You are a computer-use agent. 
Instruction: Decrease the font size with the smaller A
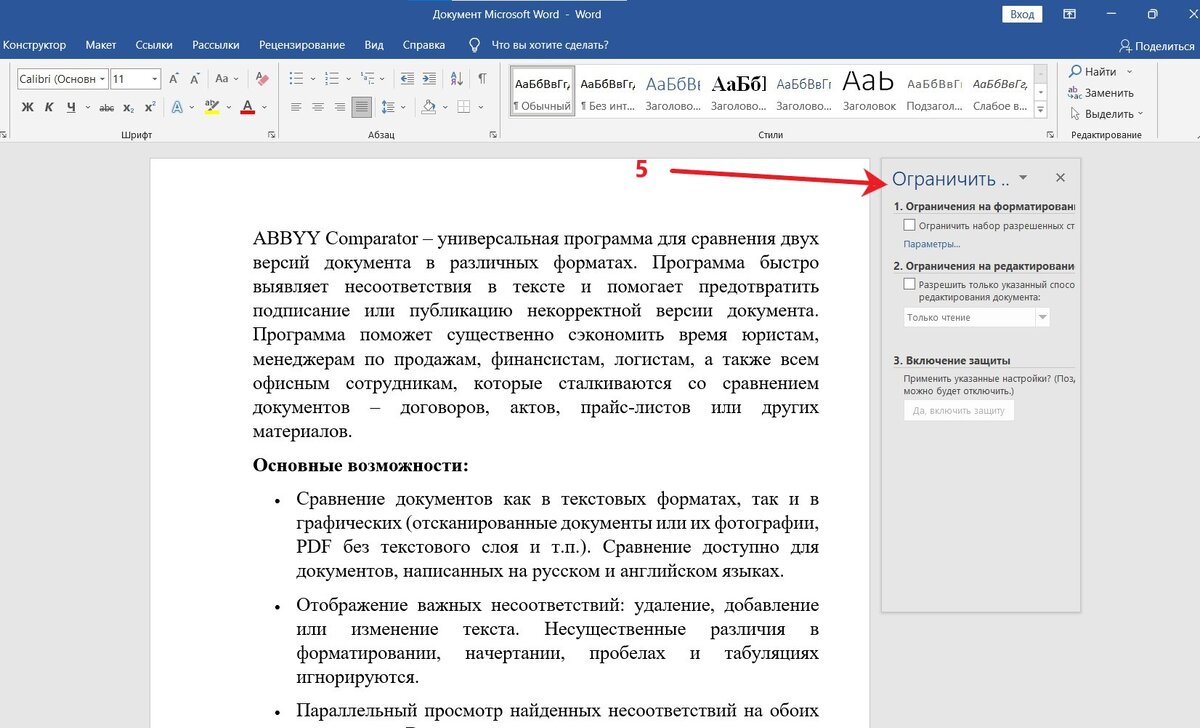[195, 78]
